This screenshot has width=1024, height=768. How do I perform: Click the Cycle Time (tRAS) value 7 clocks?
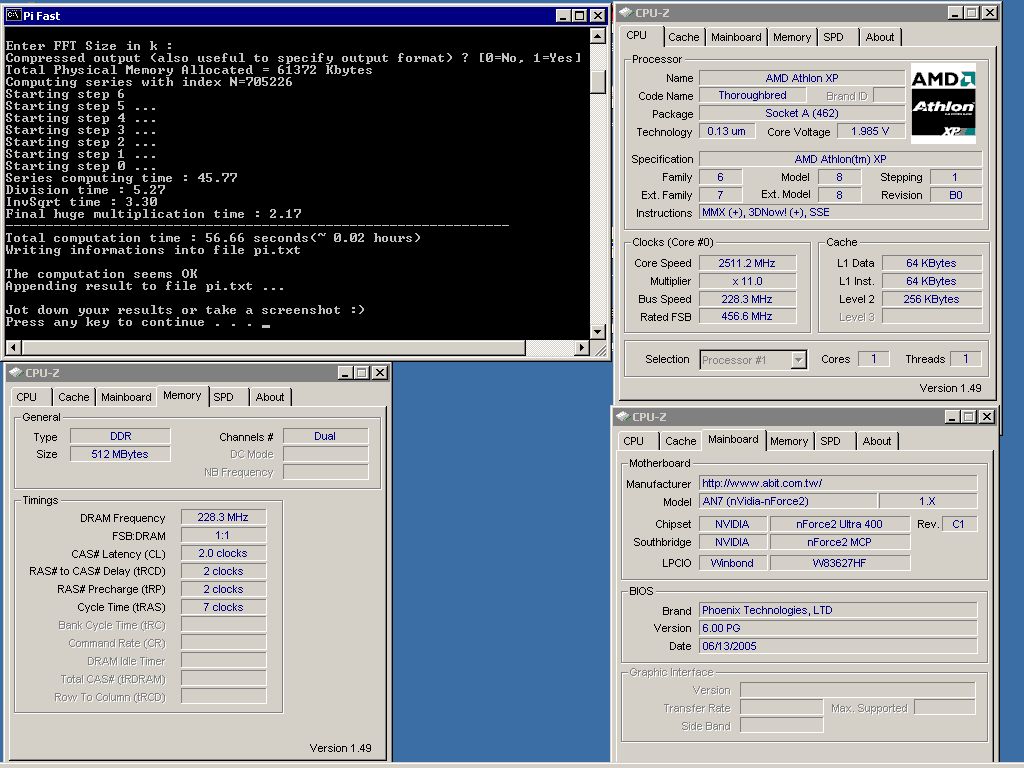223,607
